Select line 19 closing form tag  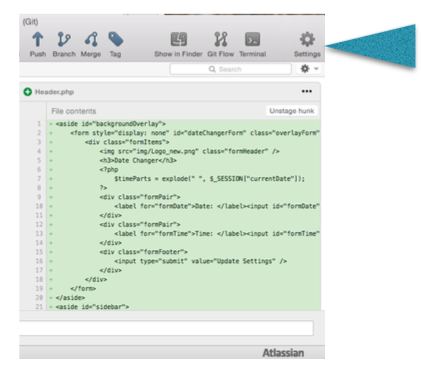83,289
